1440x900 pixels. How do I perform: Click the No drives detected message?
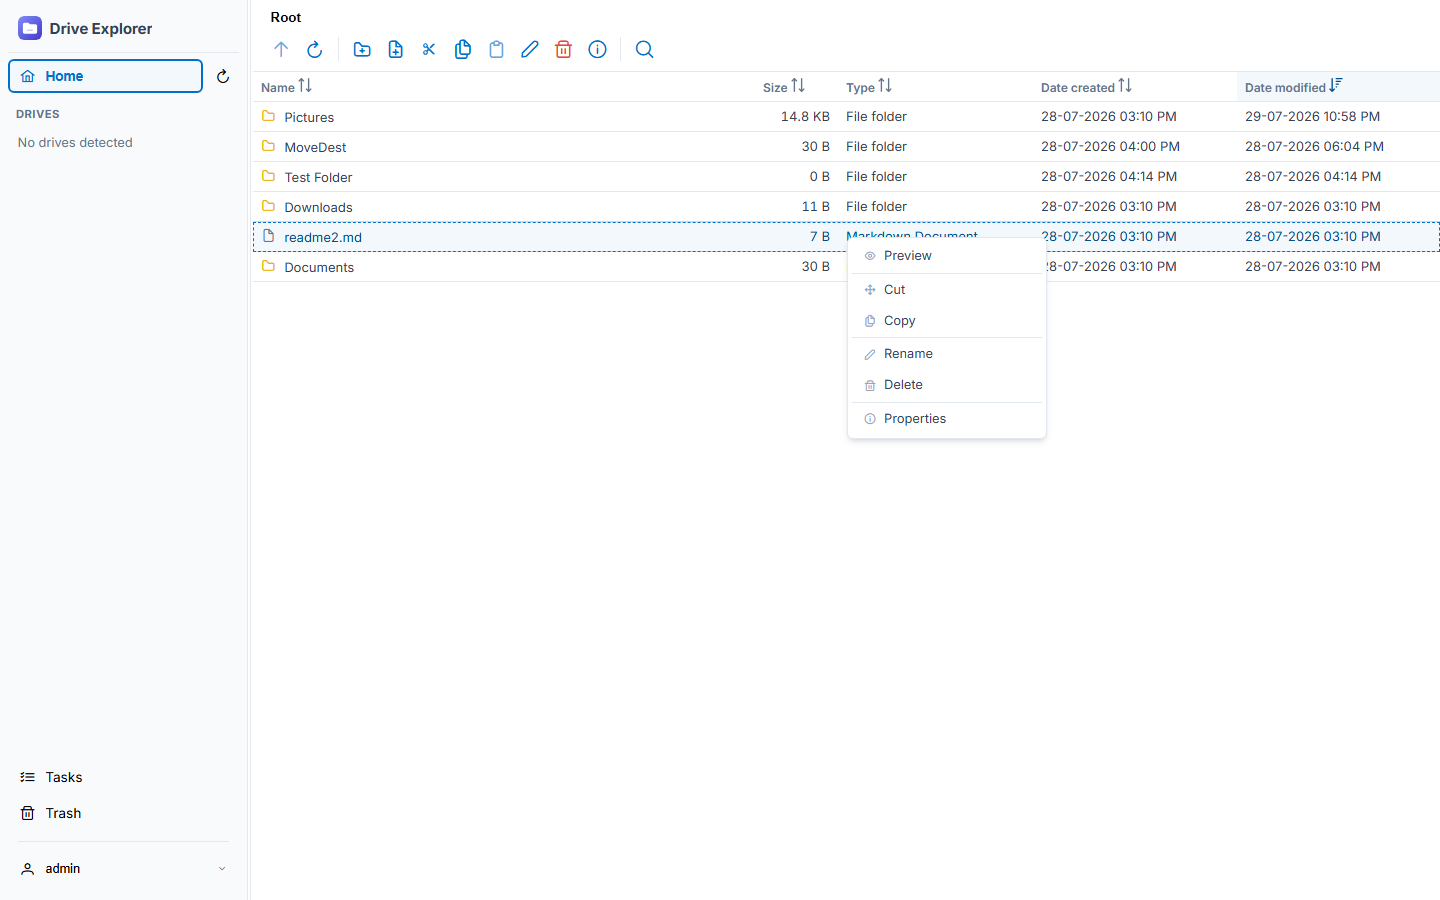click(75, 142)
